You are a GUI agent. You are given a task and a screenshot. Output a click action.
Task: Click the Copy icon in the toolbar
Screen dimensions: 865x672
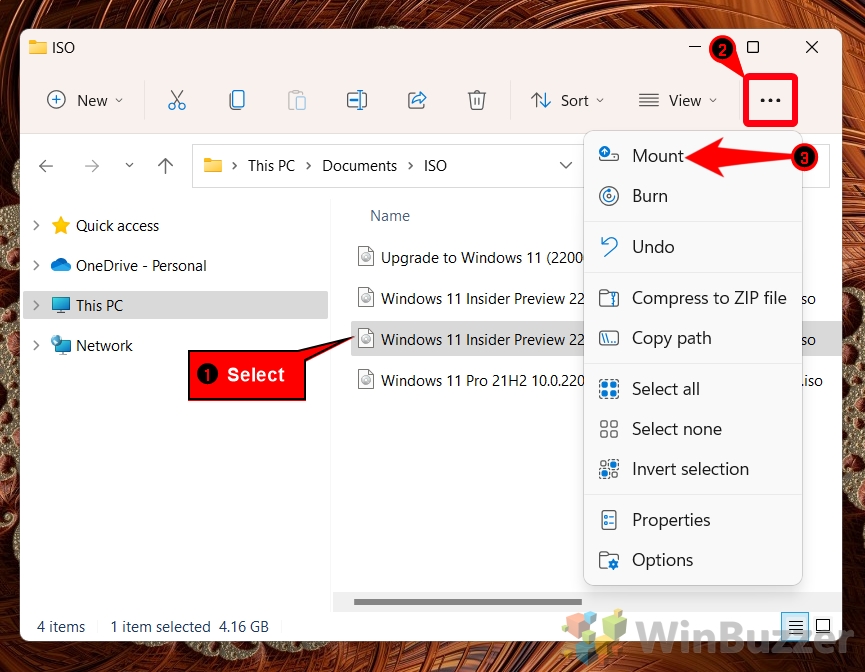(236, 100)
